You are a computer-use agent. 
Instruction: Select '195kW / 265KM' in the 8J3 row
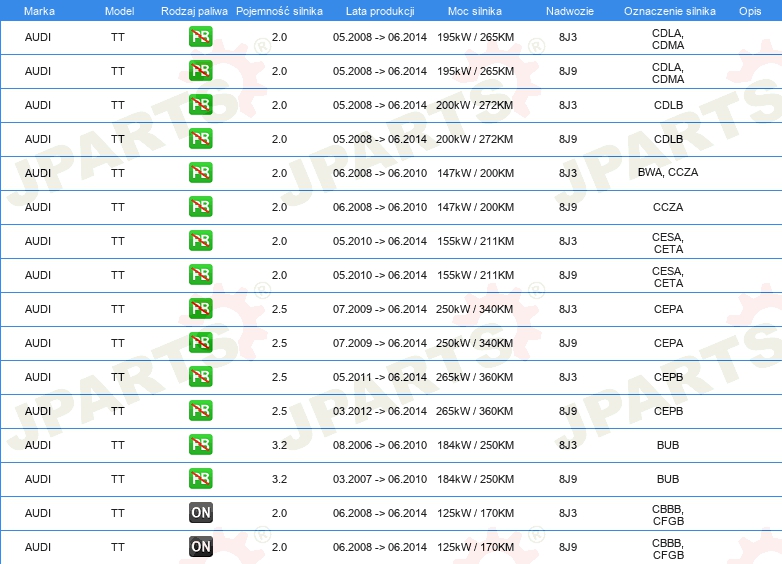[475, 37]
